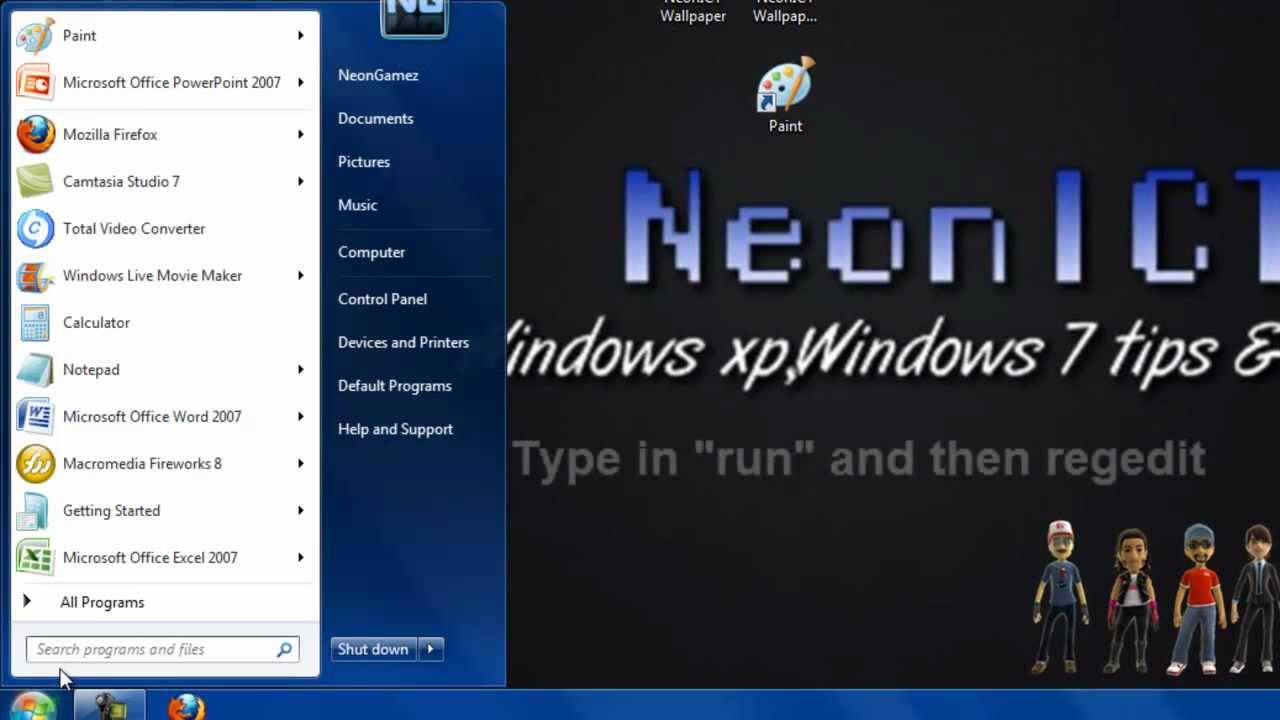The image size is (1280, 720).
Task: Expand PowerPoint 2007 jump list arrow
Action: 300,82
